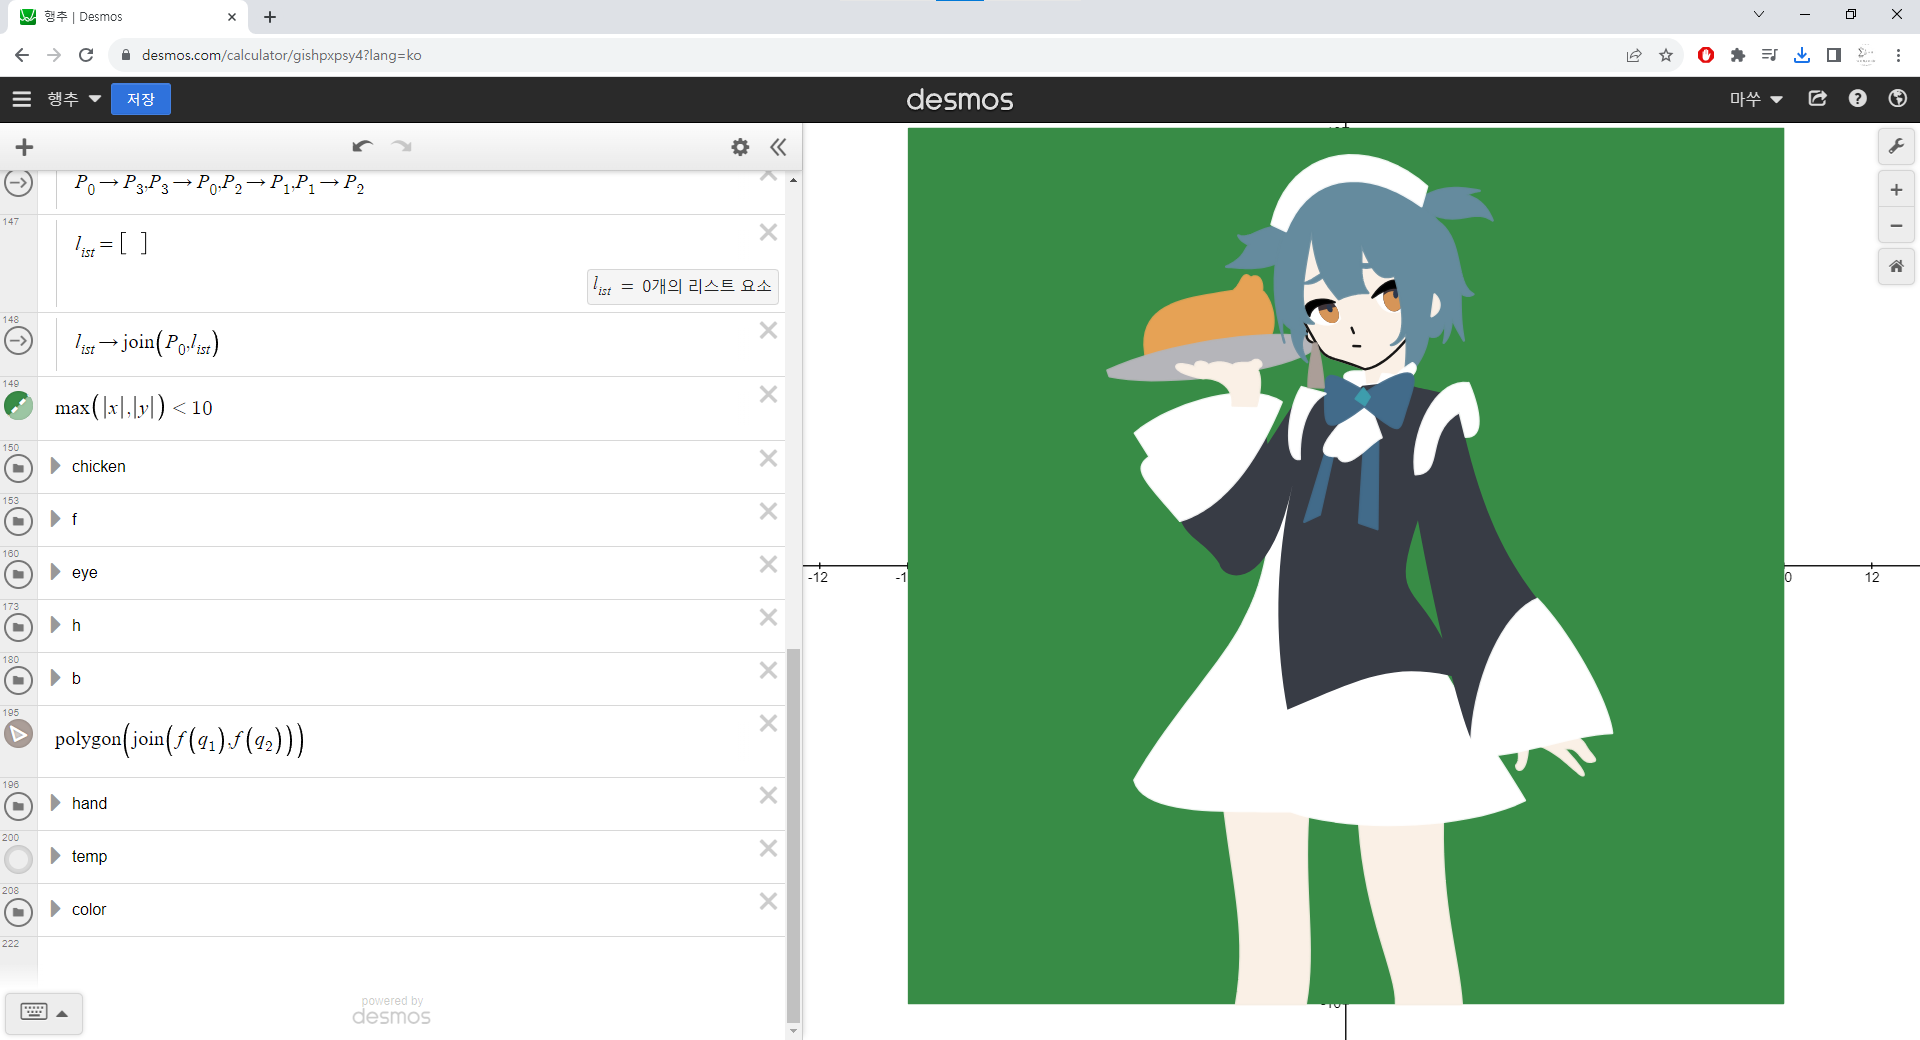The width and height of the screenshot is (1920, 1040).
Task: Toggle visibility of chicken folder
Action: (19, 468)
